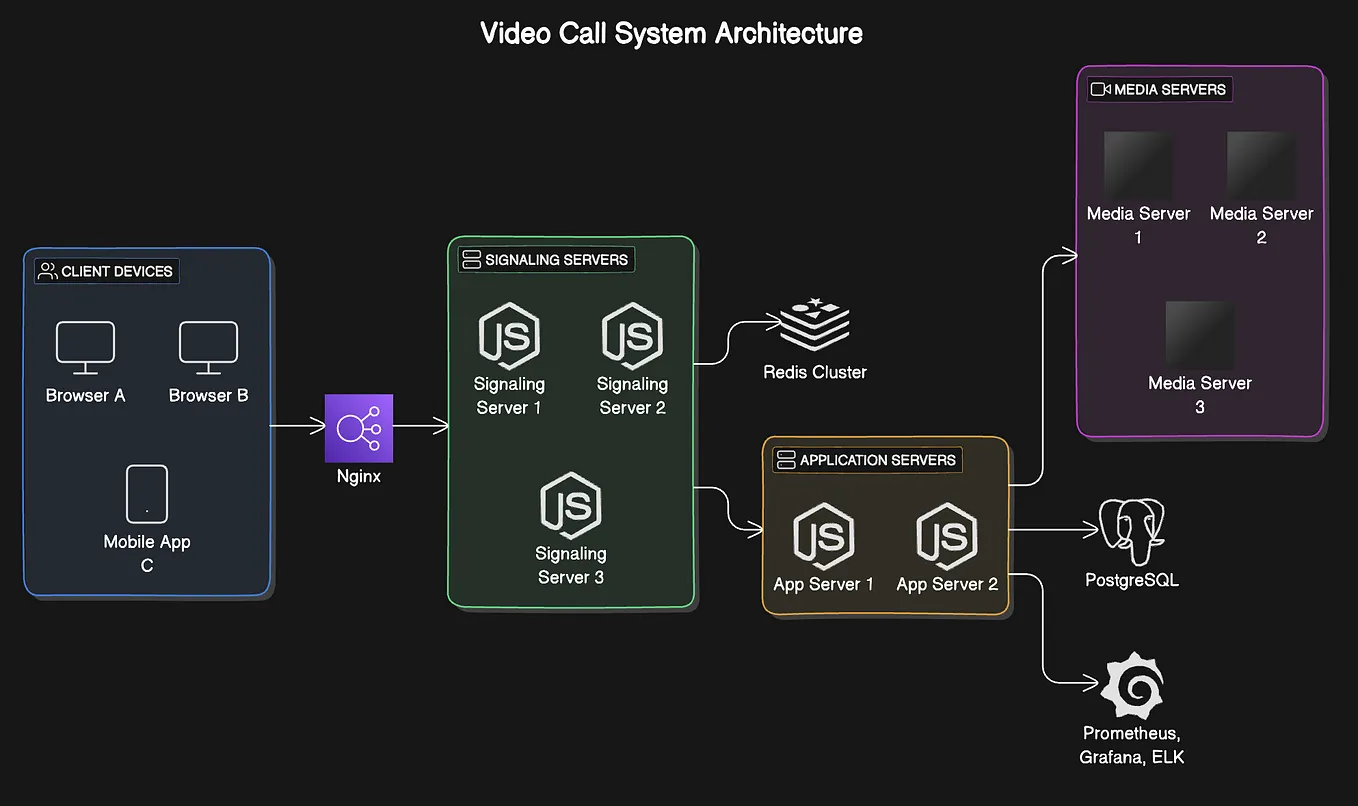
Task: Click the Browser A monitor icon
Action: [85, 346]
